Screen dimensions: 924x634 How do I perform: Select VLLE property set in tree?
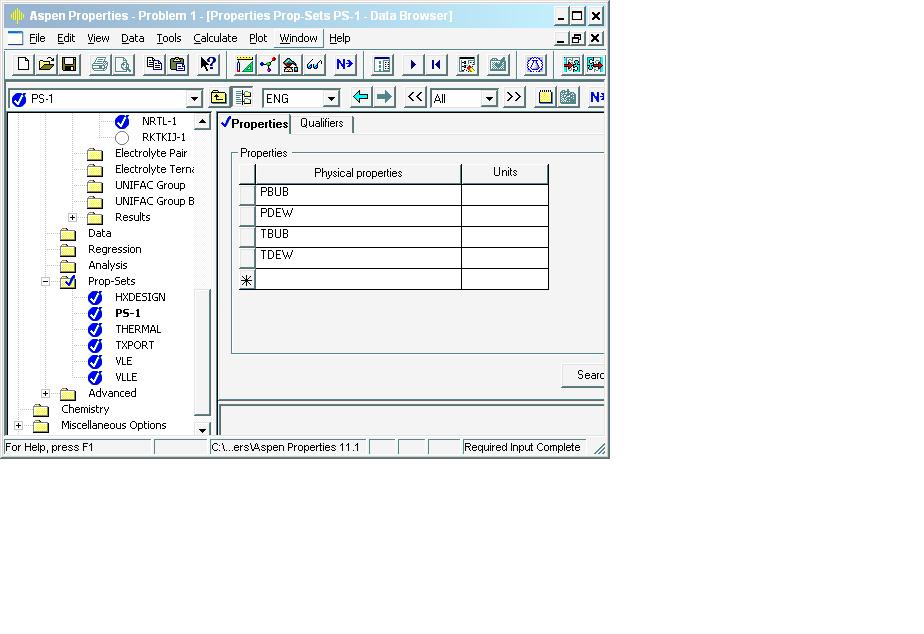[126, 377]
